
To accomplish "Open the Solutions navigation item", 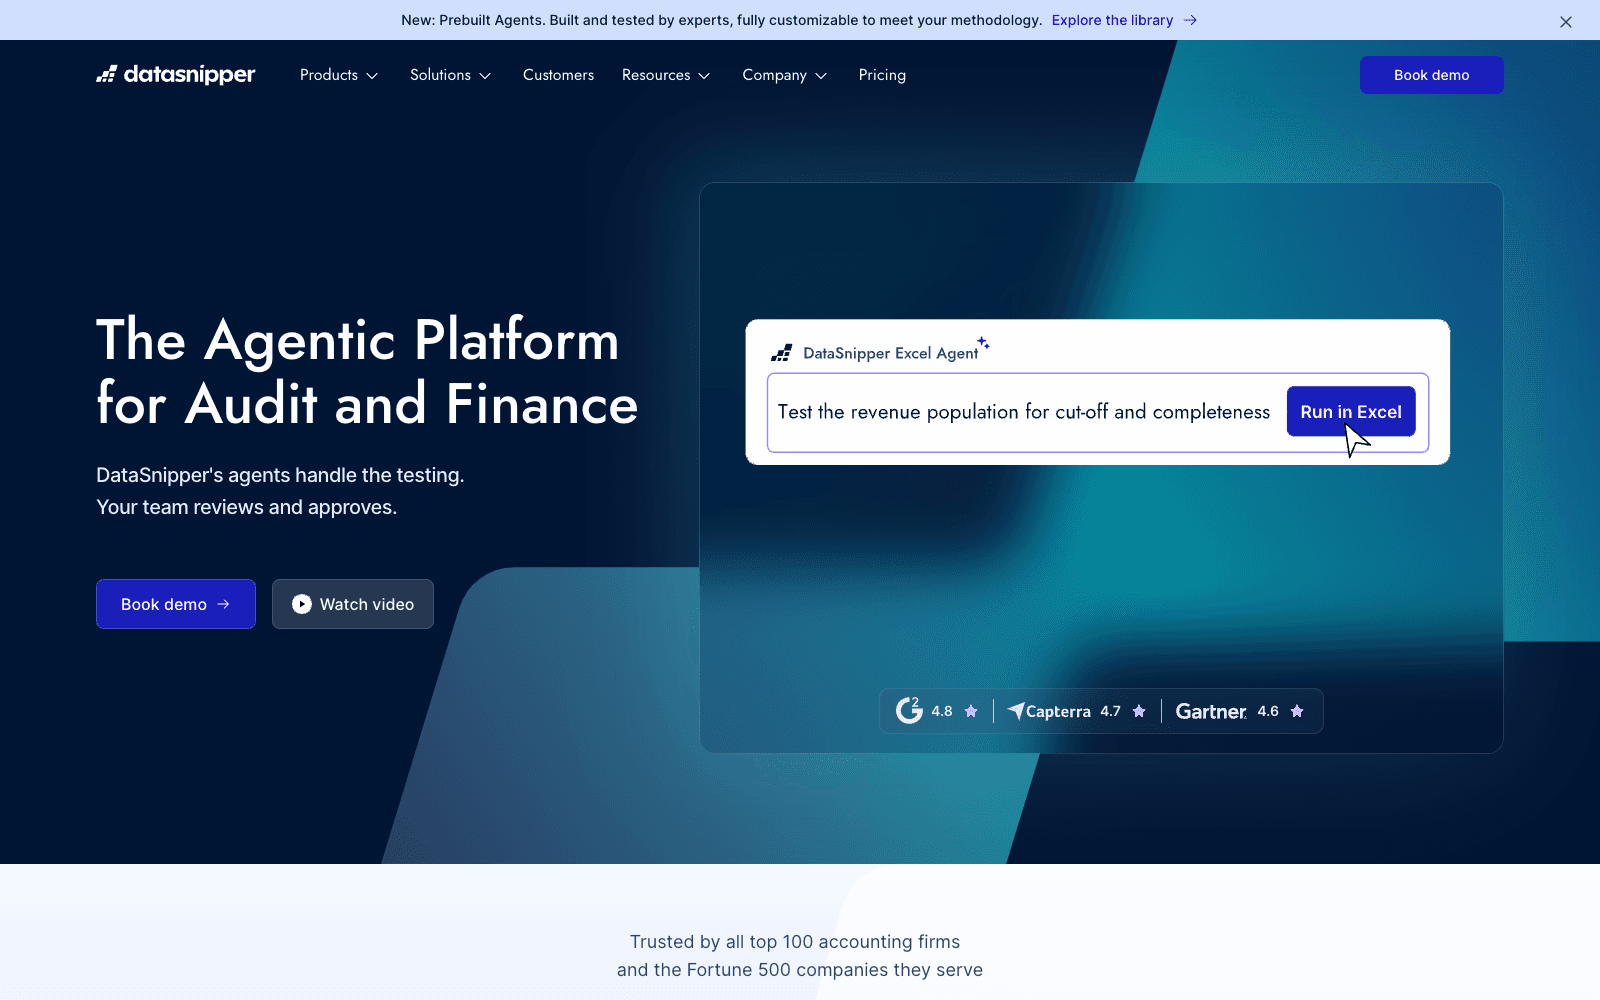I will (x=440, y=75).
